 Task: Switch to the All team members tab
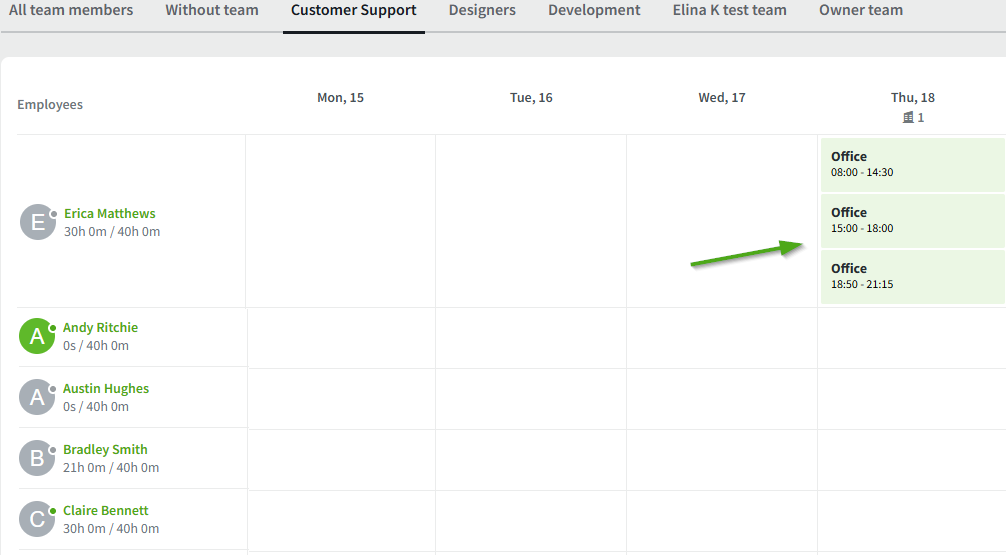point(71,11)
